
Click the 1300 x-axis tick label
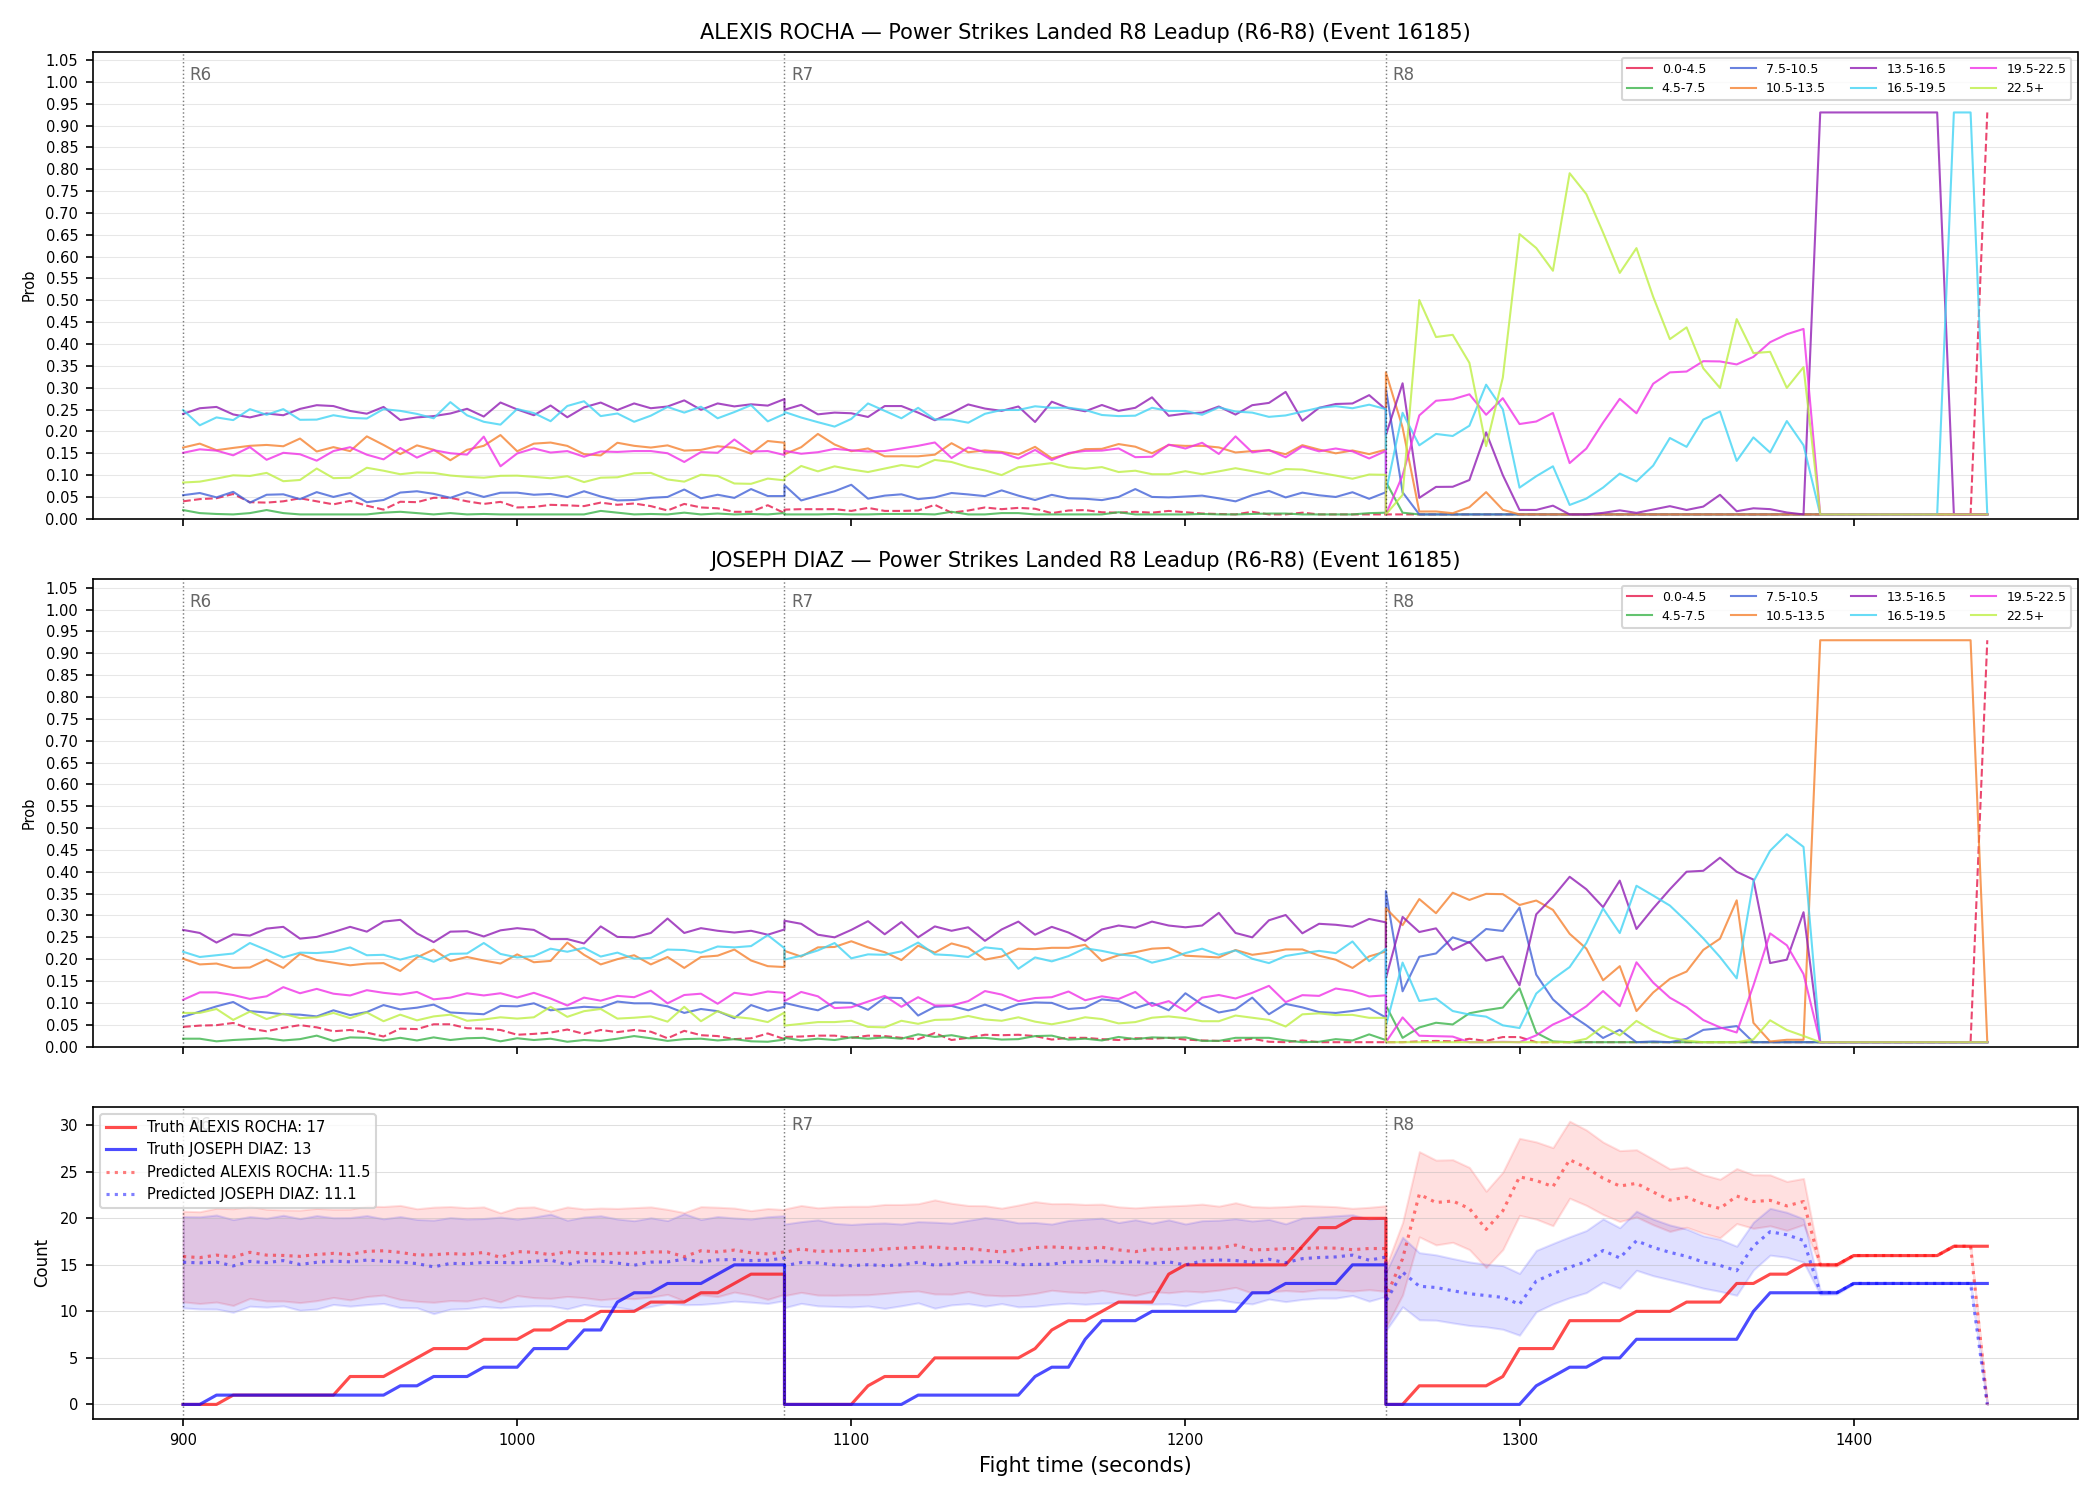tap(1519, 1439)
